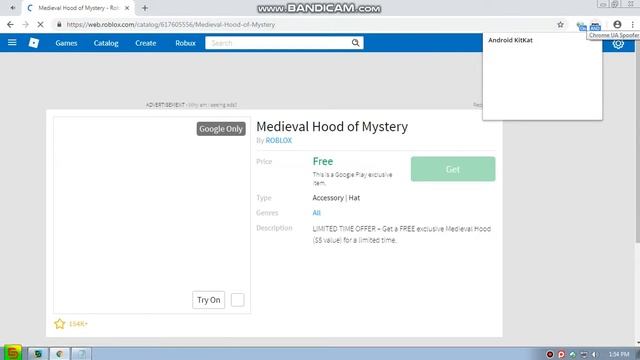
Task: Open the Roblox hamburger navigation menu
Action: point(12,42)
